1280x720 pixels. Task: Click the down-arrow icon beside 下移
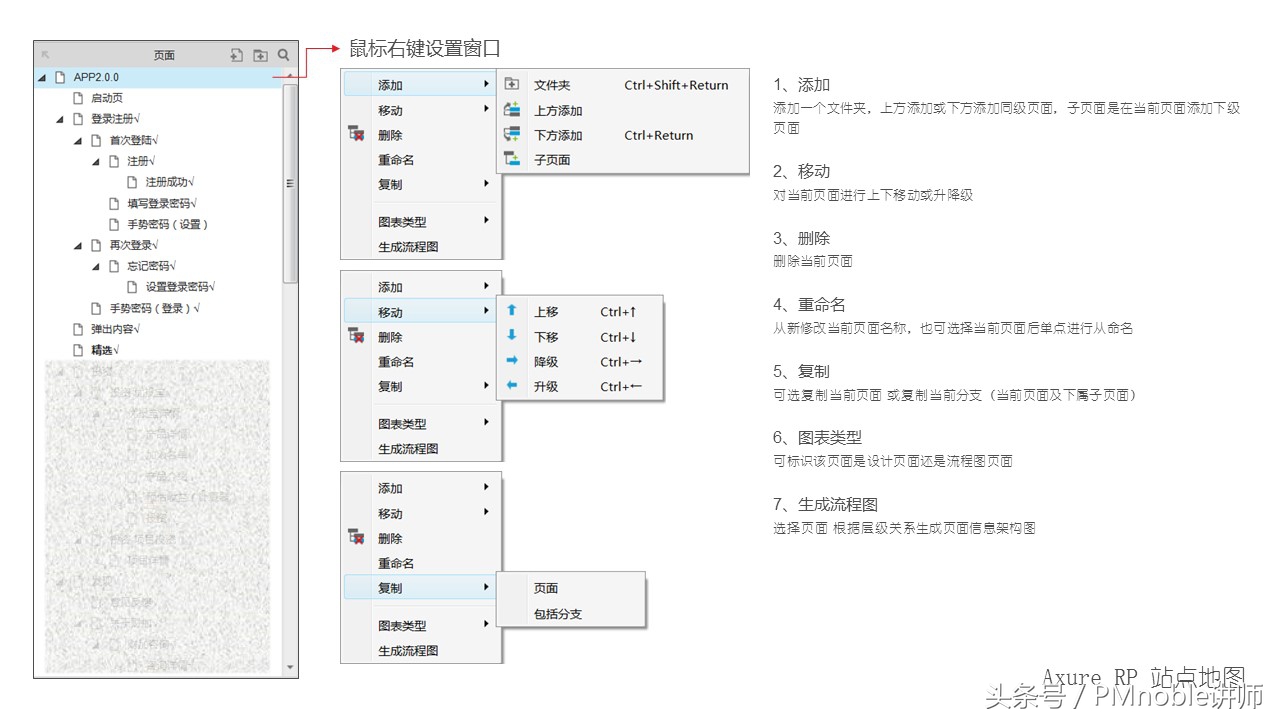tap(511, 336)
